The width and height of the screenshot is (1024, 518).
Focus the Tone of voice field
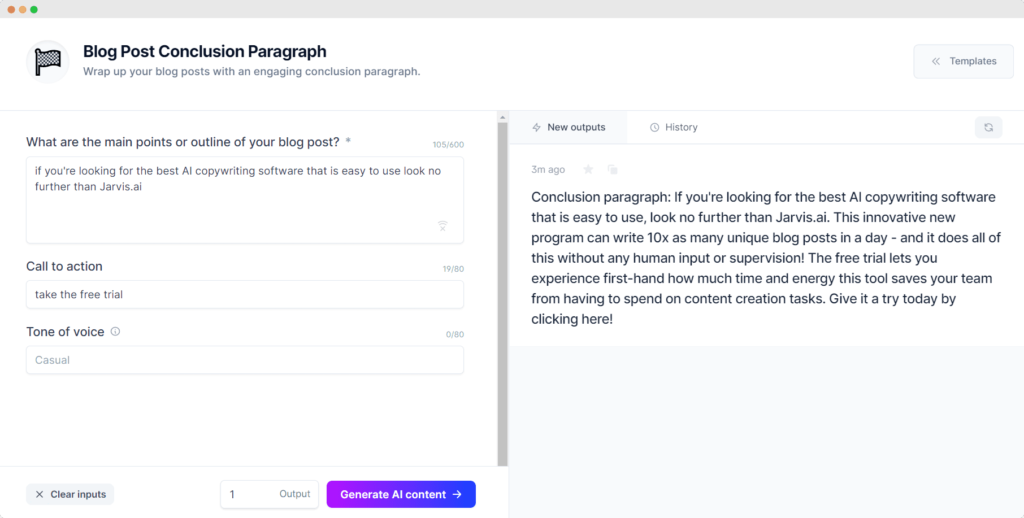click(245, 360)
